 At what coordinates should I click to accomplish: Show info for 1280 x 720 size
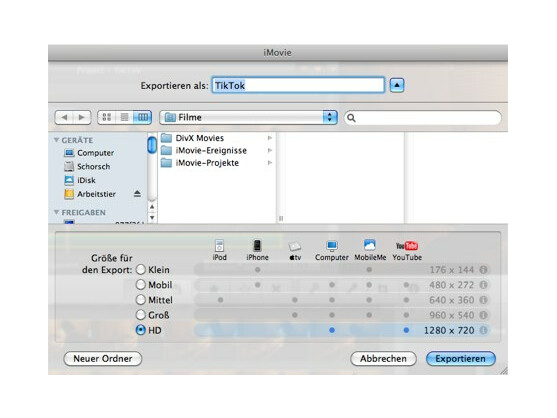tap(483, 330)
